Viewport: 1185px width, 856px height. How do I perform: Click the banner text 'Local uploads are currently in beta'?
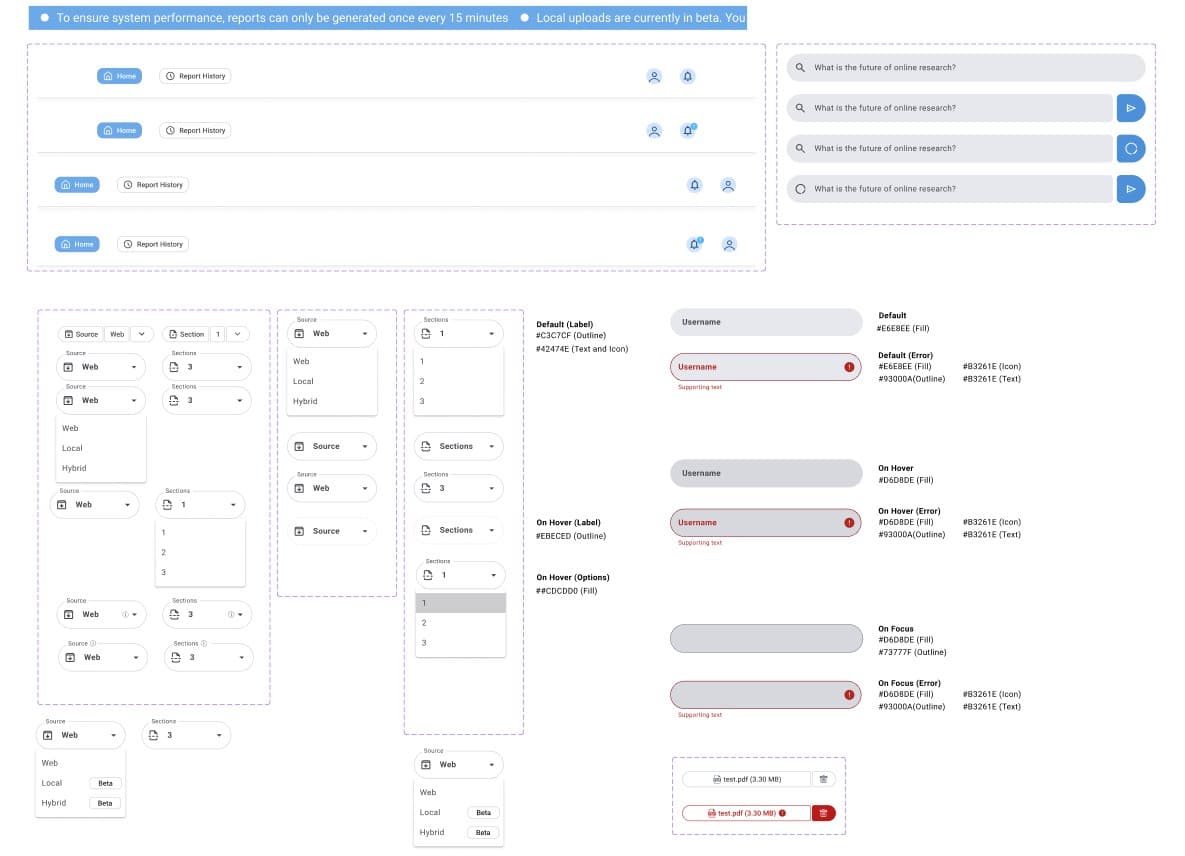point(627,17)
